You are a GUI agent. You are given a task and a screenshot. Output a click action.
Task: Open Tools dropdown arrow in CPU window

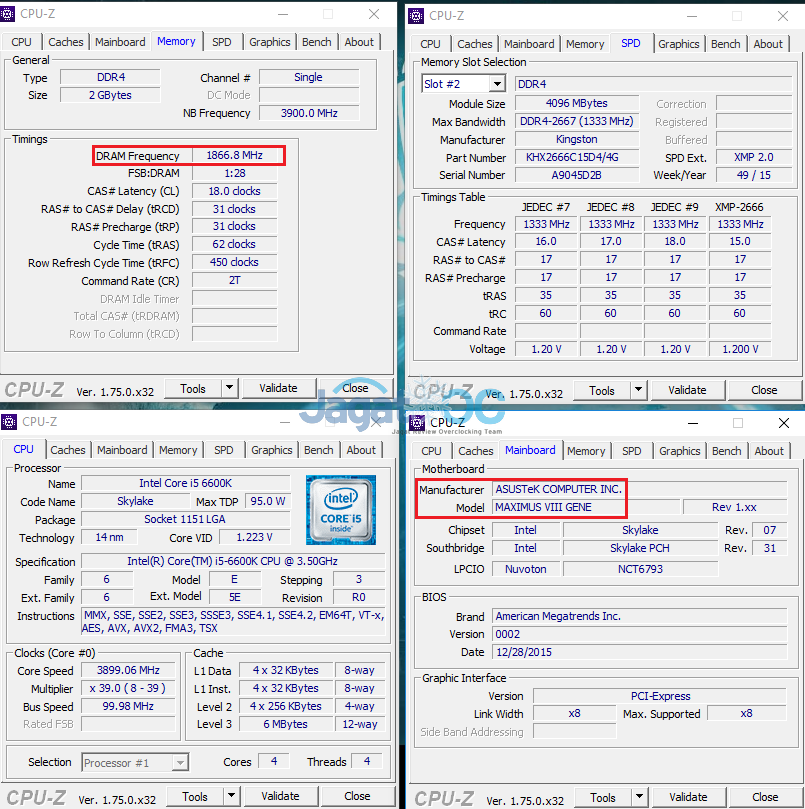pos(232,796)
